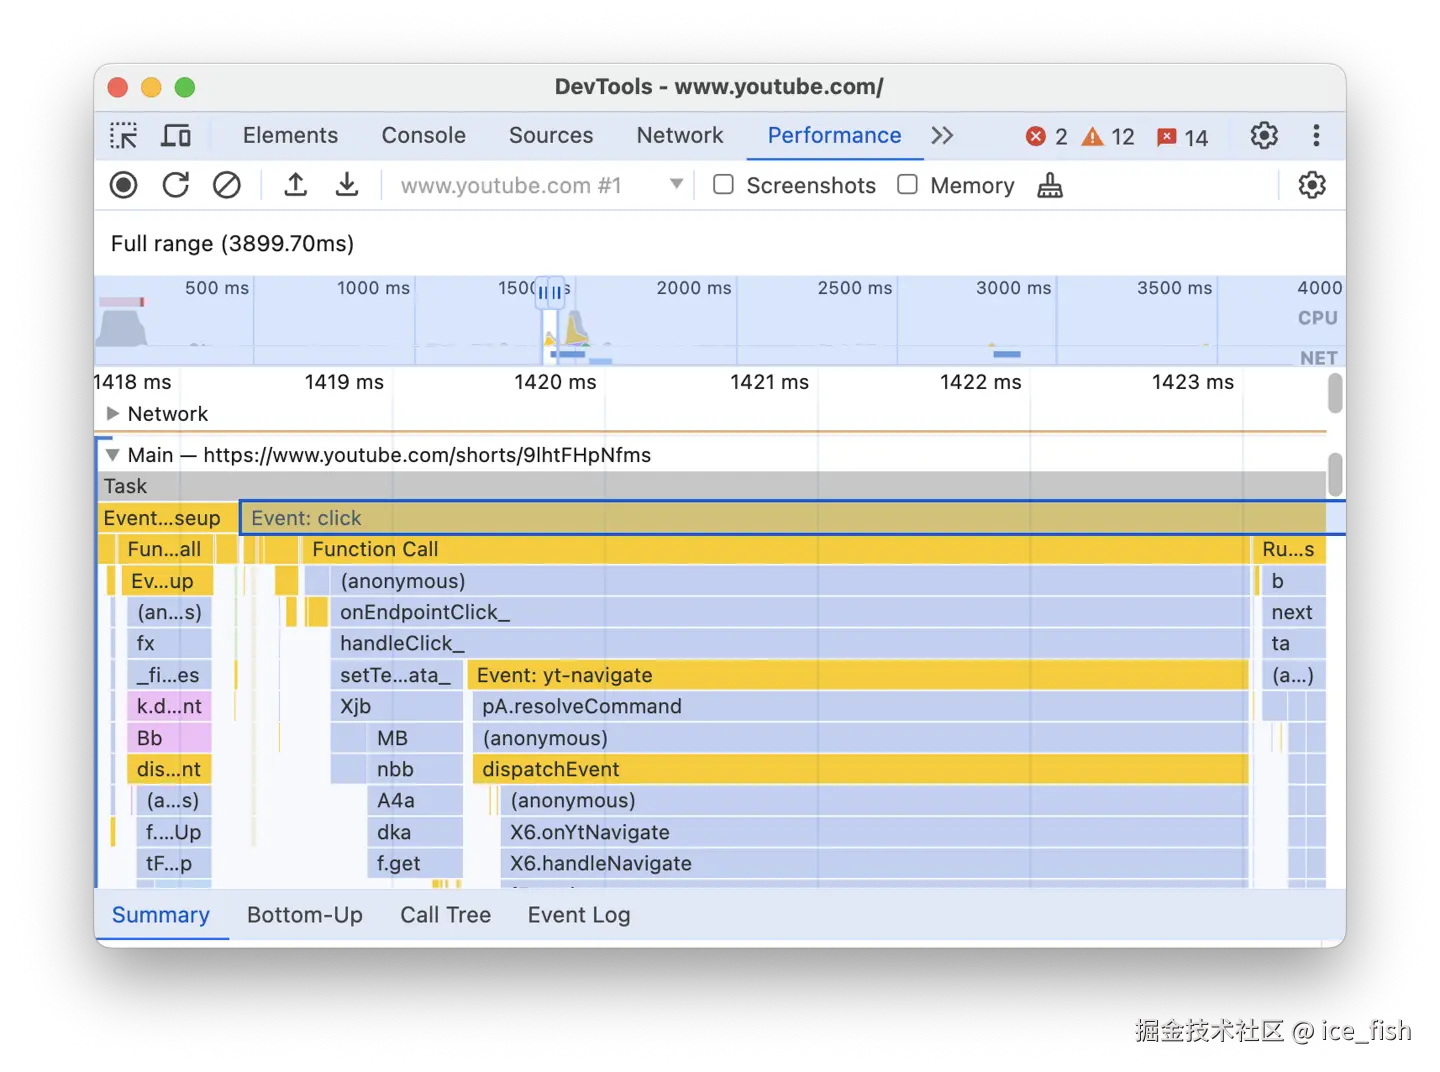The width and height of the screenshot is (1440, 1072).
Task: Enable the Screenshots checkbox
Action: (x=723, y=185)
